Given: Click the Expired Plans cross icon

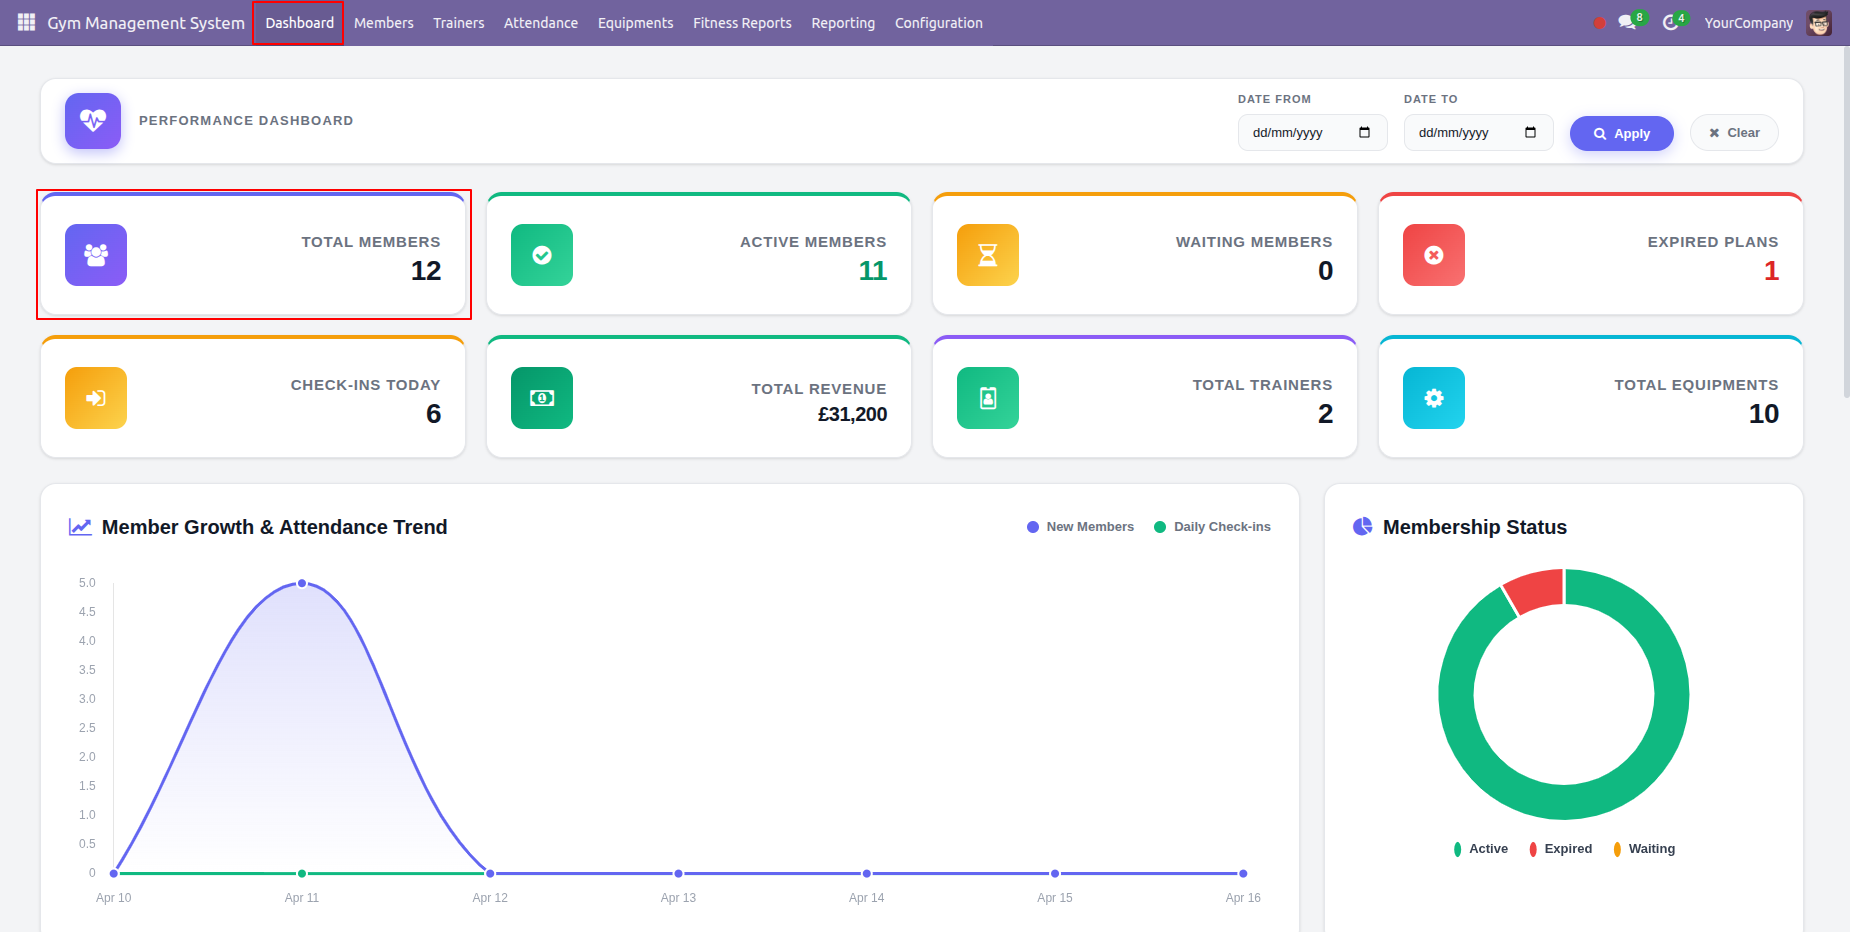Looking at the screenshot, I should (1434, 255).
